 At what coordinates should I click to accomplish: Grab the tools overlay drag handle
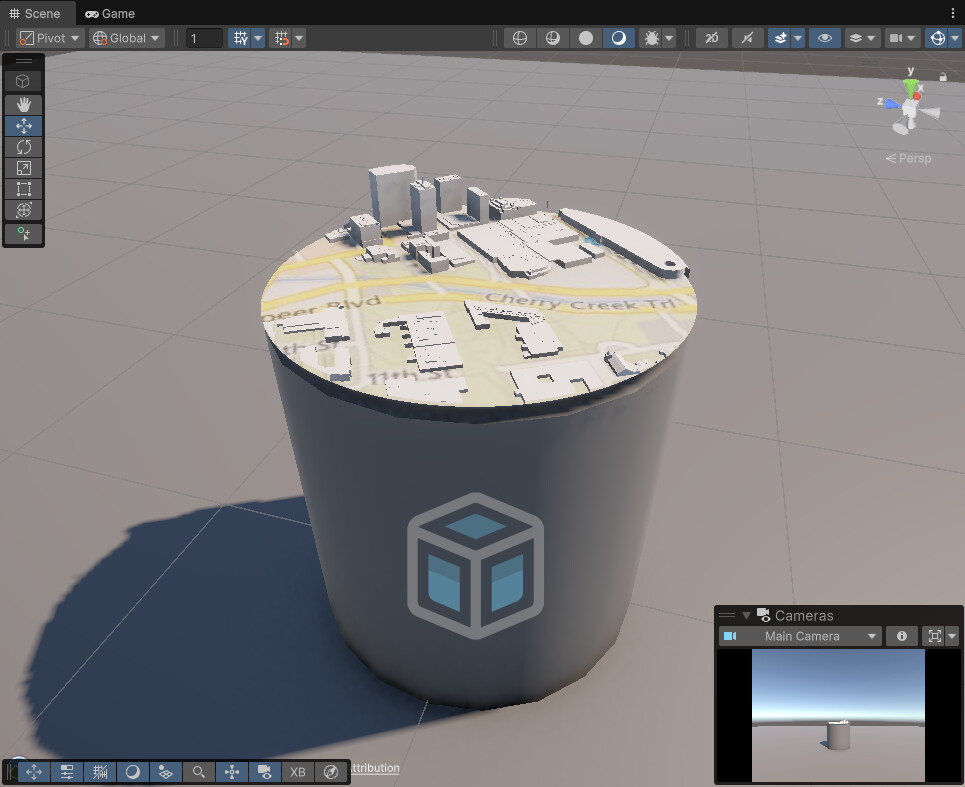pos(23,61)
